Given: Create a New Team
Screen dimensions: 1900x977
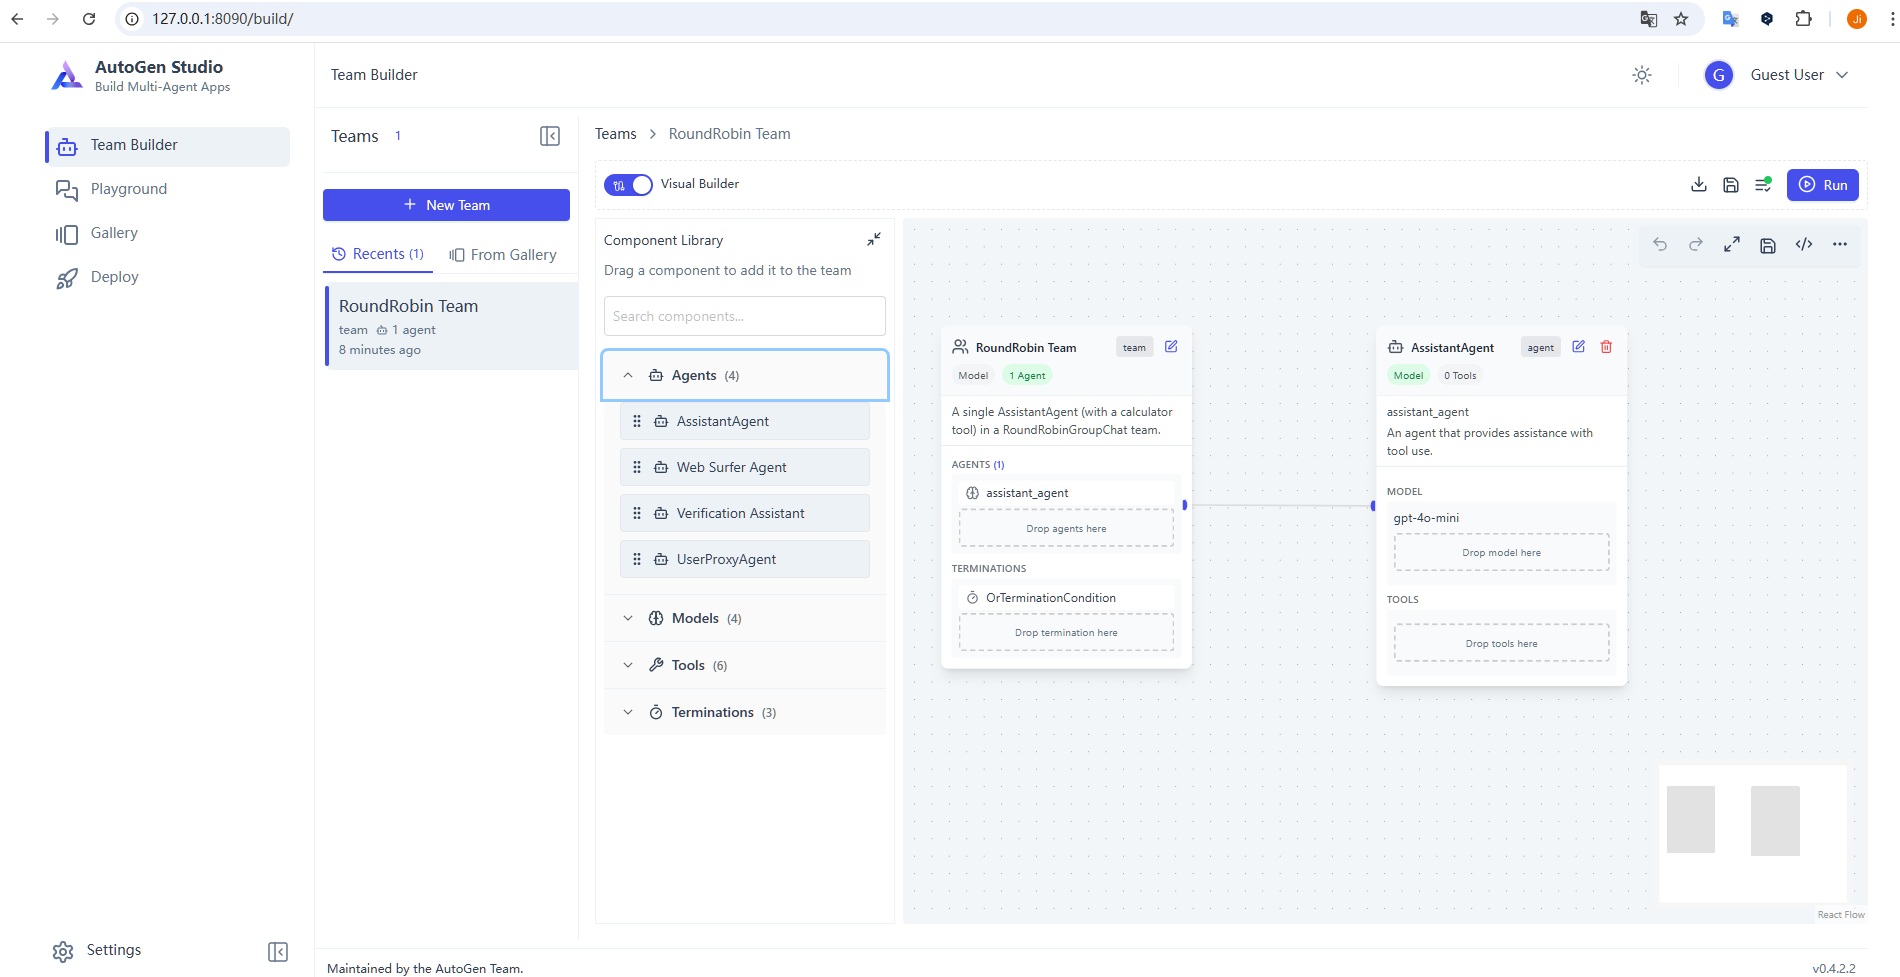Looking at the screenshot, I should coord(446,205).
